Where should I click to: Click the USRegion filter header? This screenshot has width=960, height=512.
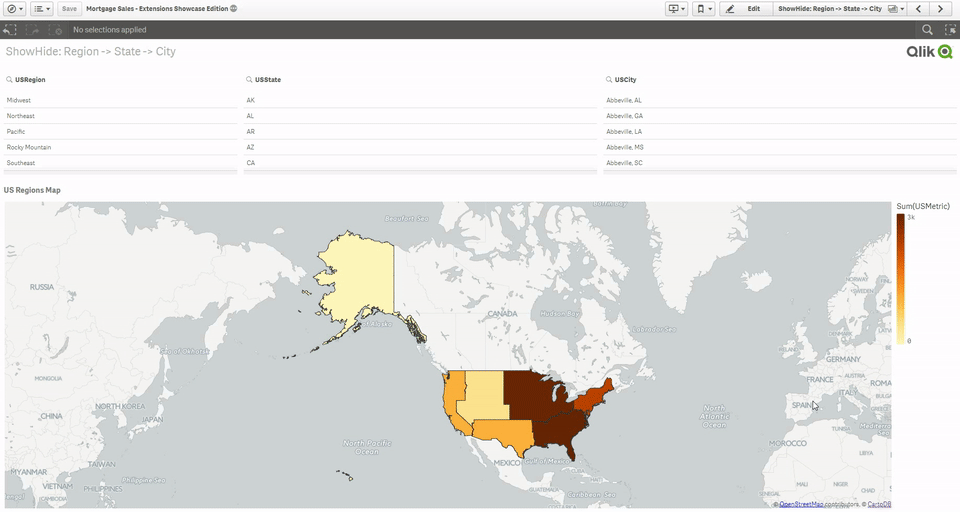(x=30, y=80)
